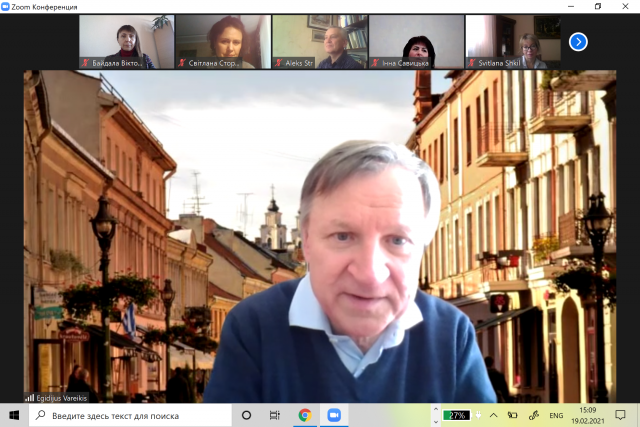Open Zoom app from the taskbar
The height and width of the screenshot is (427, 640).
pos(332,415)
